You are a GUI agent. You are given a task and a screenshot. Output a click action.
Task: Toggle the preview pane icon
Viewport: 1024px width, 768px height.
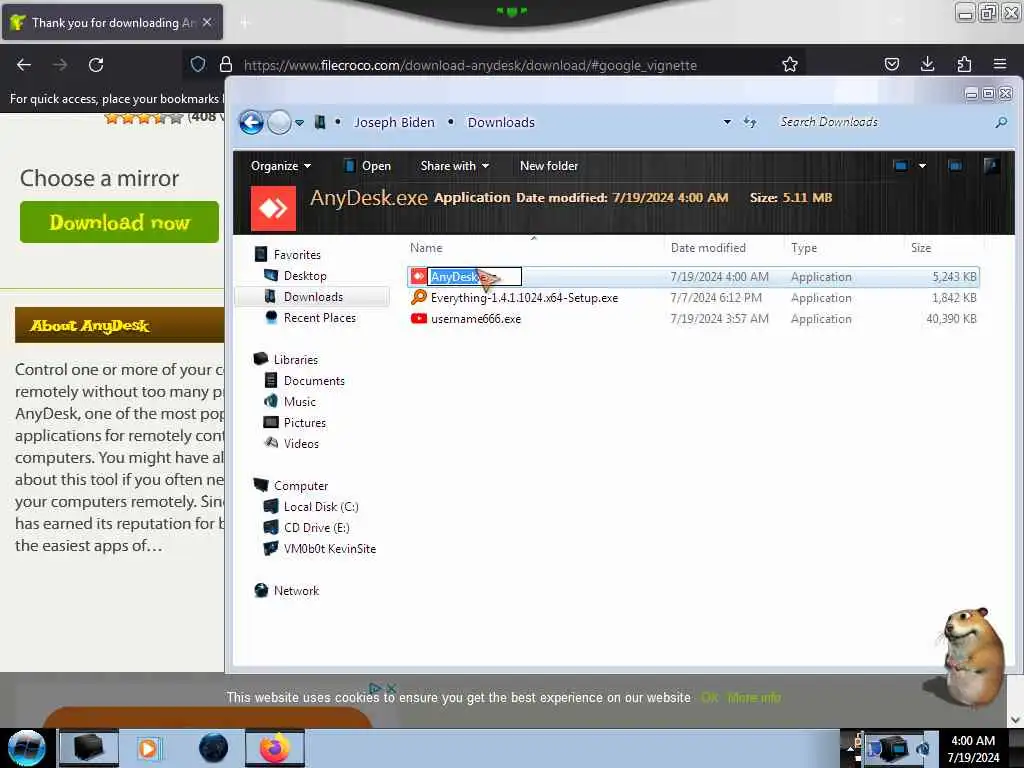(x=955, y=166)
